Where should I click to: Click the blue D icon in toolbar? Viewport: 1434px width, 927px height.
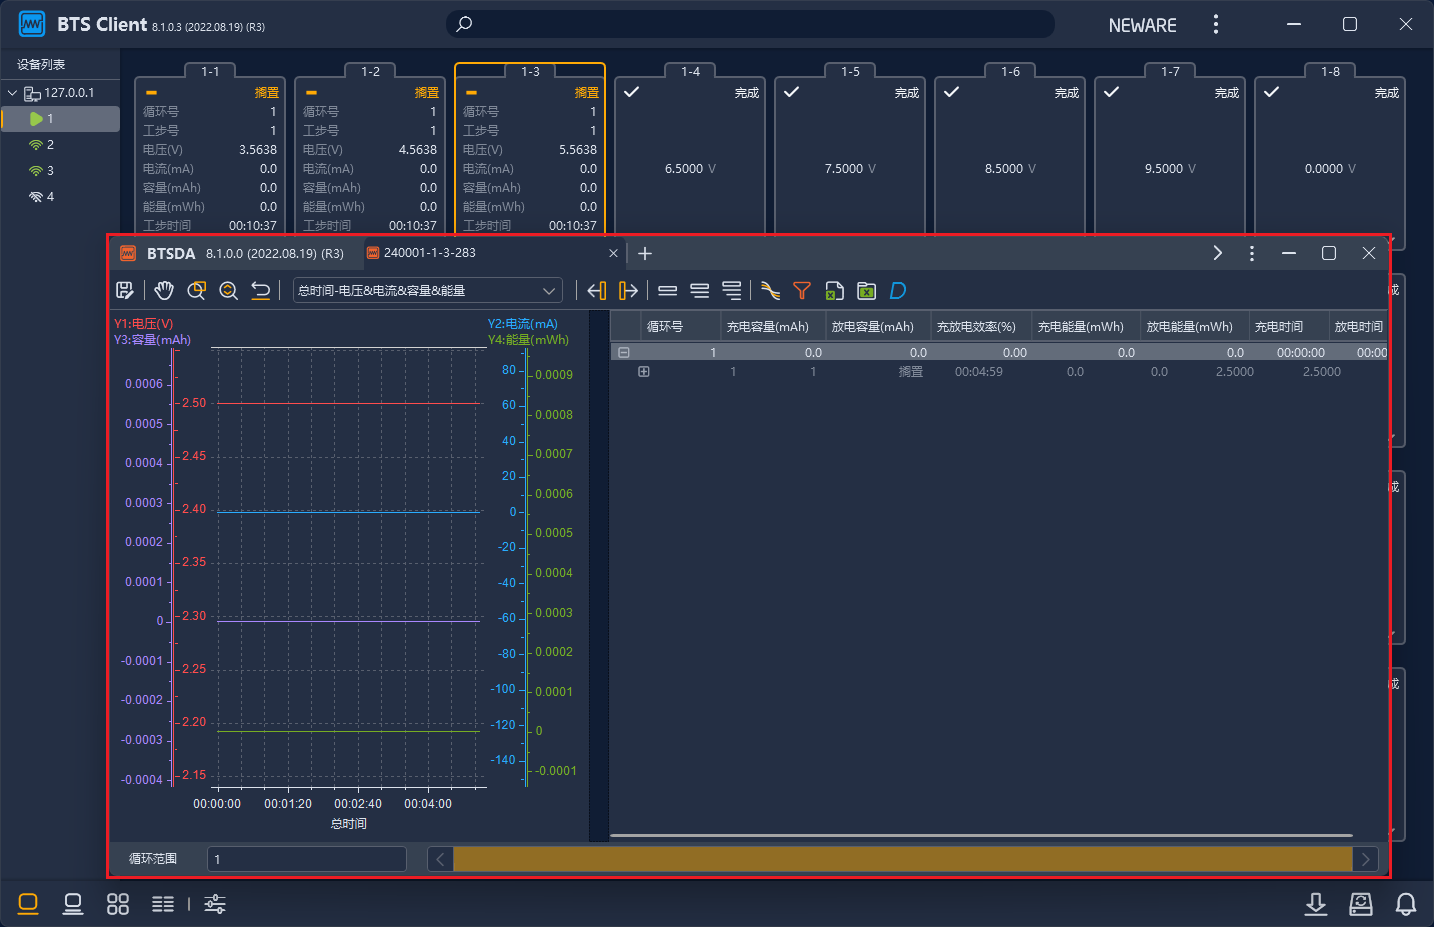tap(898, 291)
